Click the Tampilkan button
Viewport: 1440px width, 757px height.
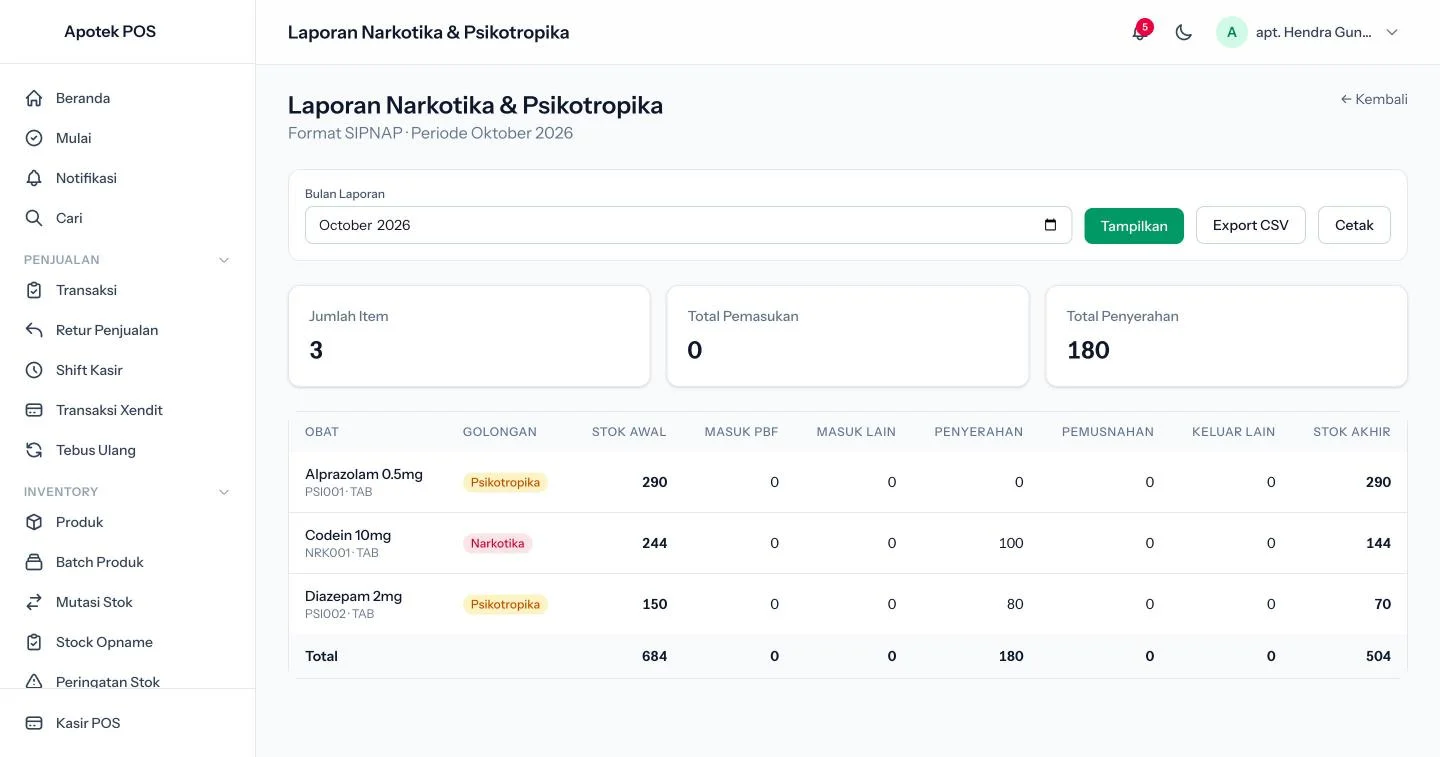pos(1134,225)
